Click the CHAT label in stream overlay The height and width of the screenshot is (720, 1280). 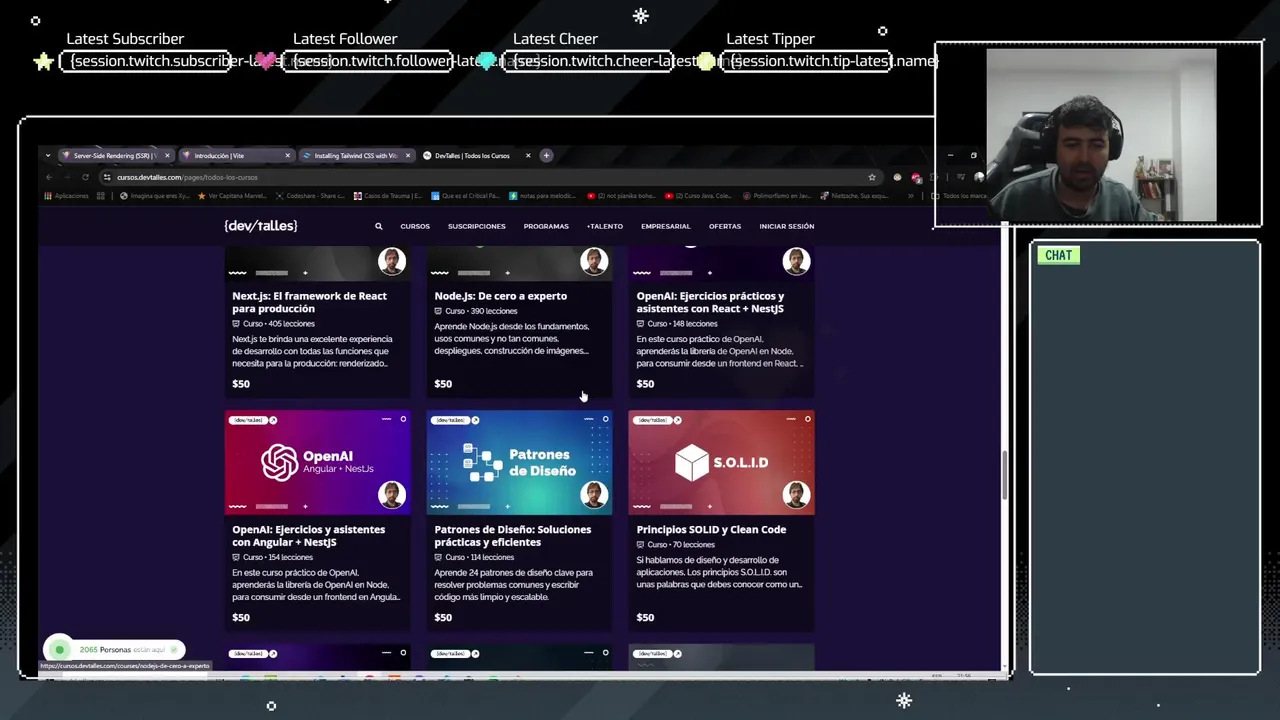pyautogui.click(x=1058, y=255)
